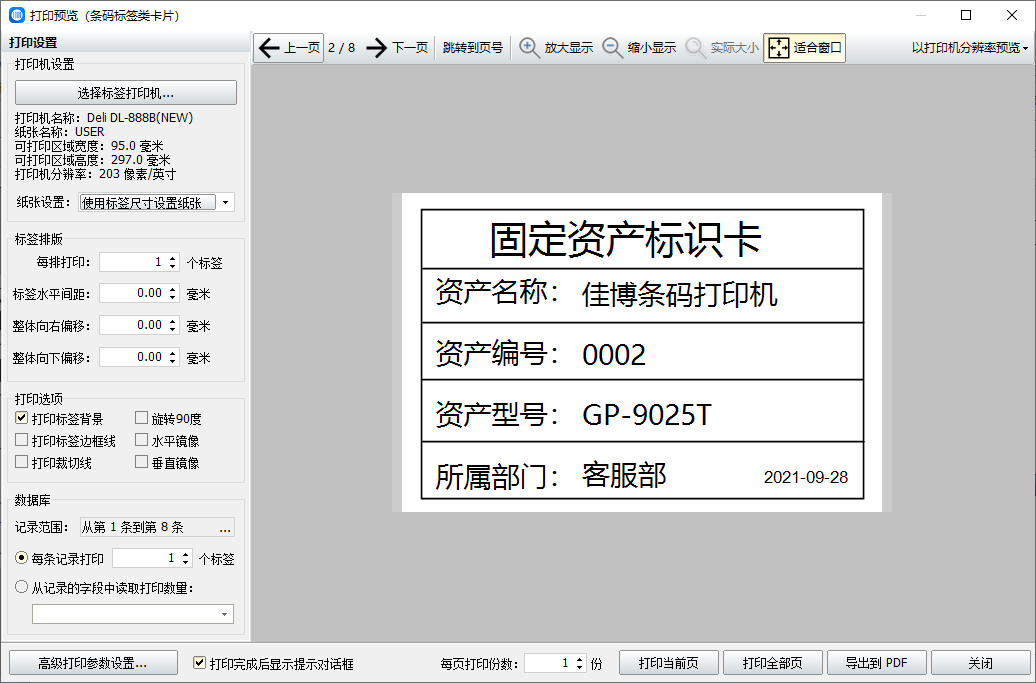
Task: Click 选择标签打印机... button
Action: point(126,92)
